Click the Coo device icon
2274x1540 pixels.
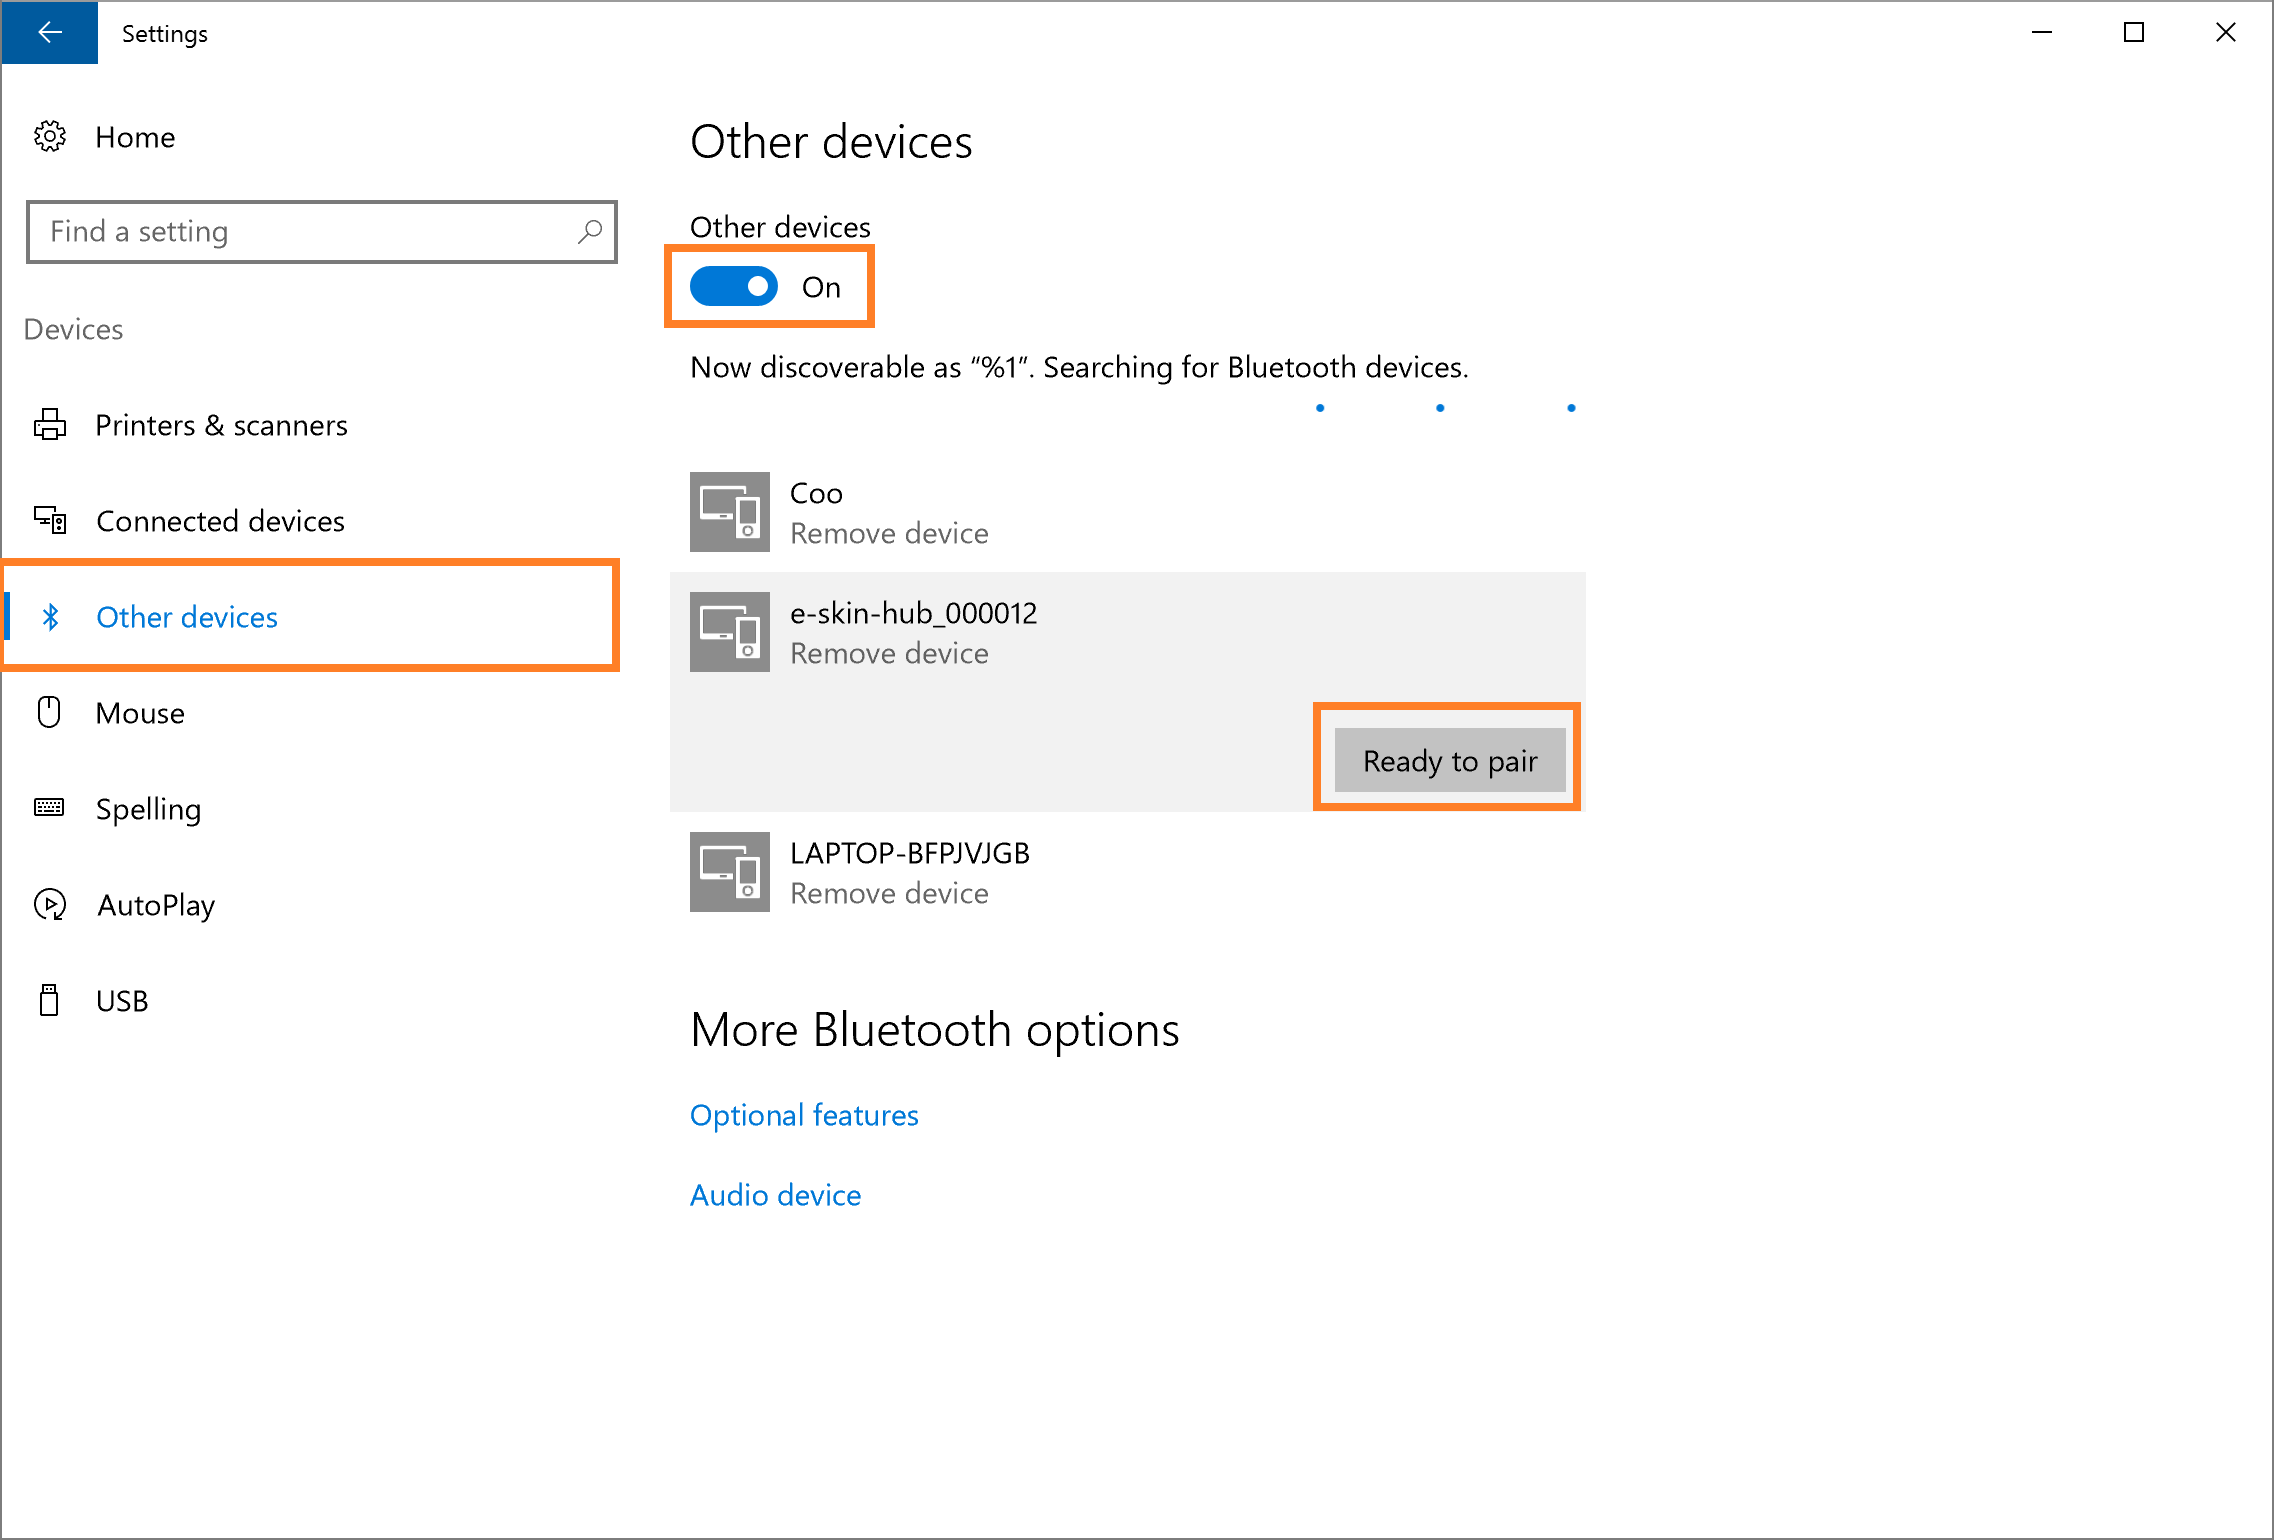click(x=730, y=512)
